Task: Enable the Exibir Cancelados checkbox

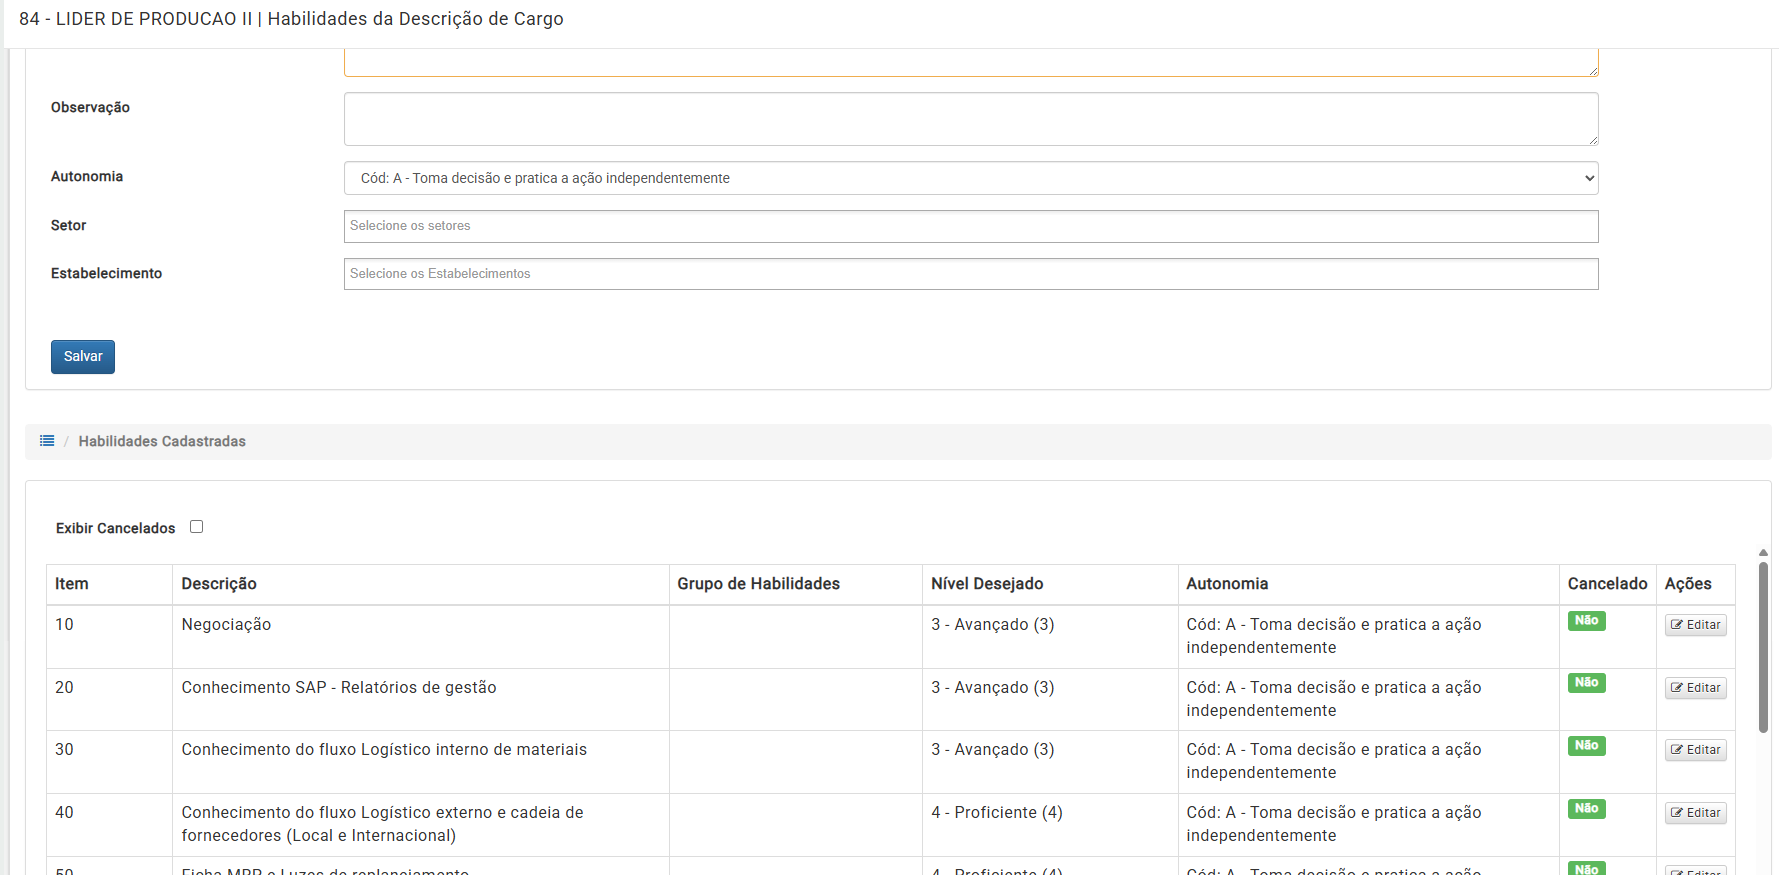Action: [x=197, y=527]
